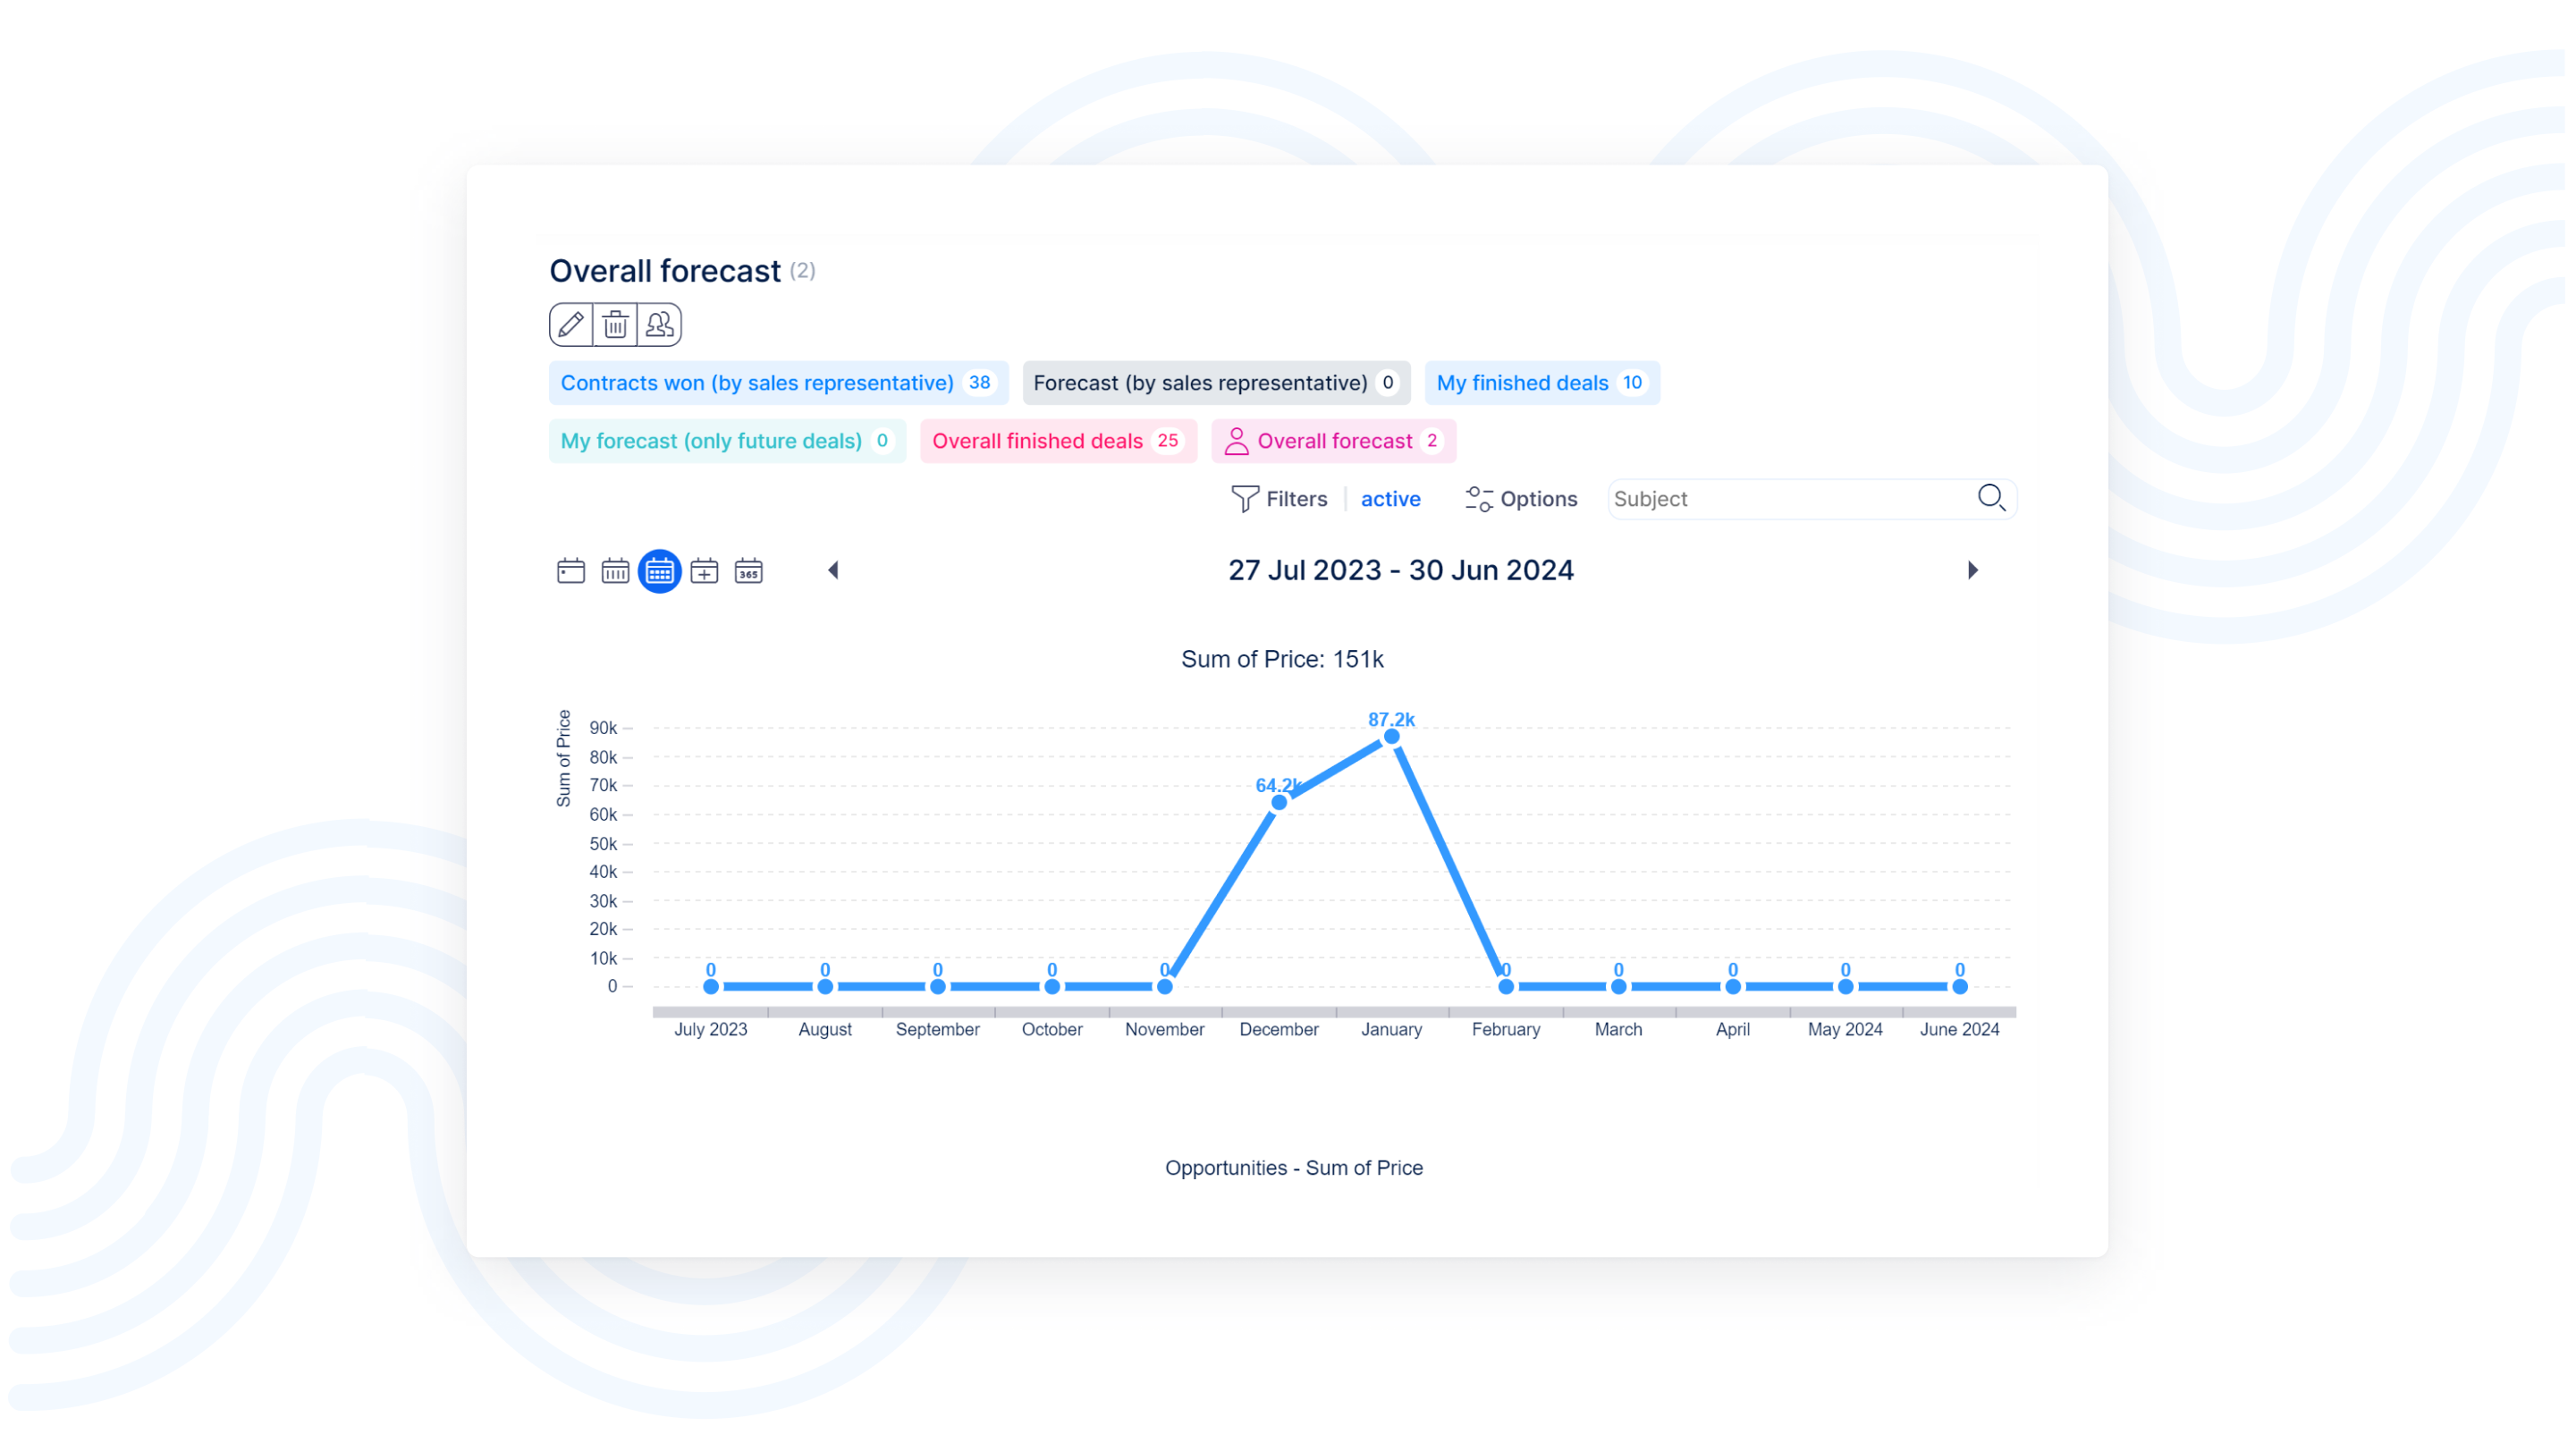The height and width of the screenshot is (1443, 2576).
Task: Open Forecast by sales representative view
Action: (1200, 383)
